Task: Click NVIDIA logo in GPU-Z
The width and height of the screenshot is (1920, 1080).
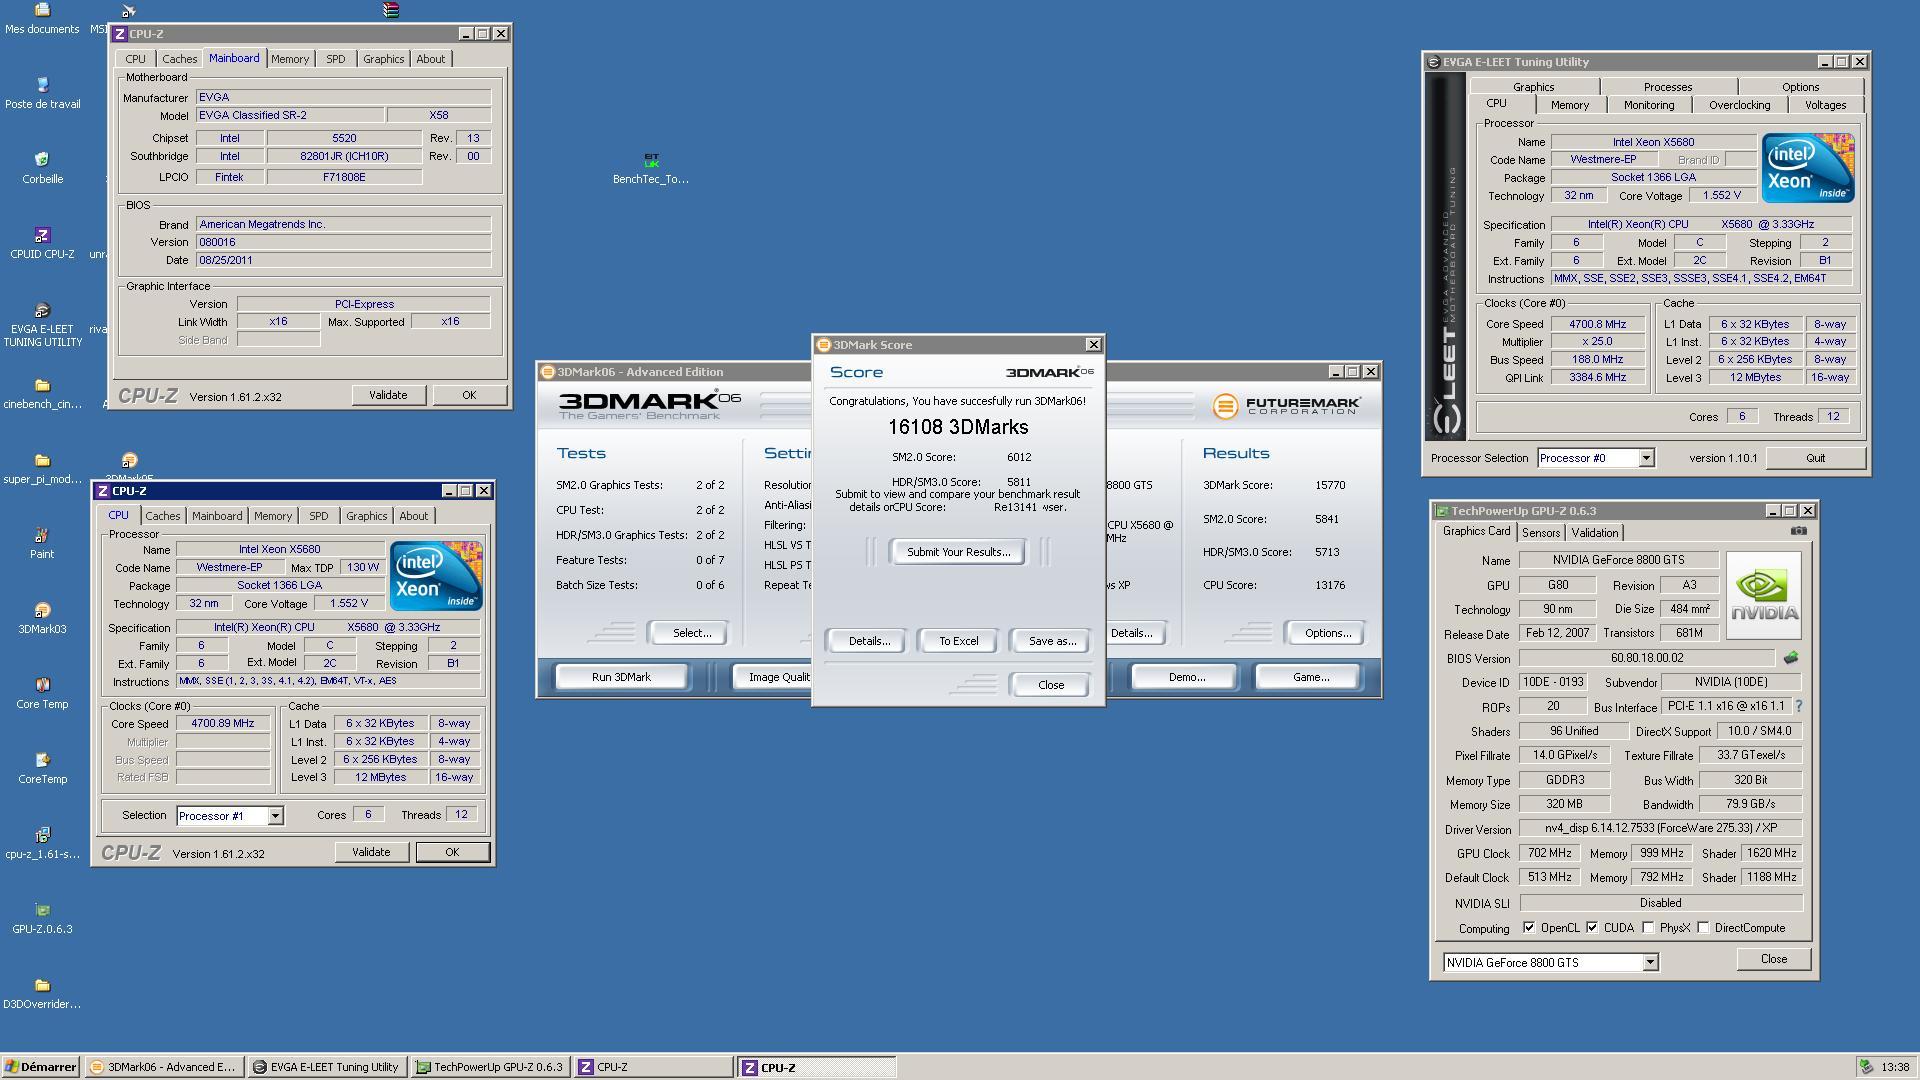Action: click(1763, 596)
